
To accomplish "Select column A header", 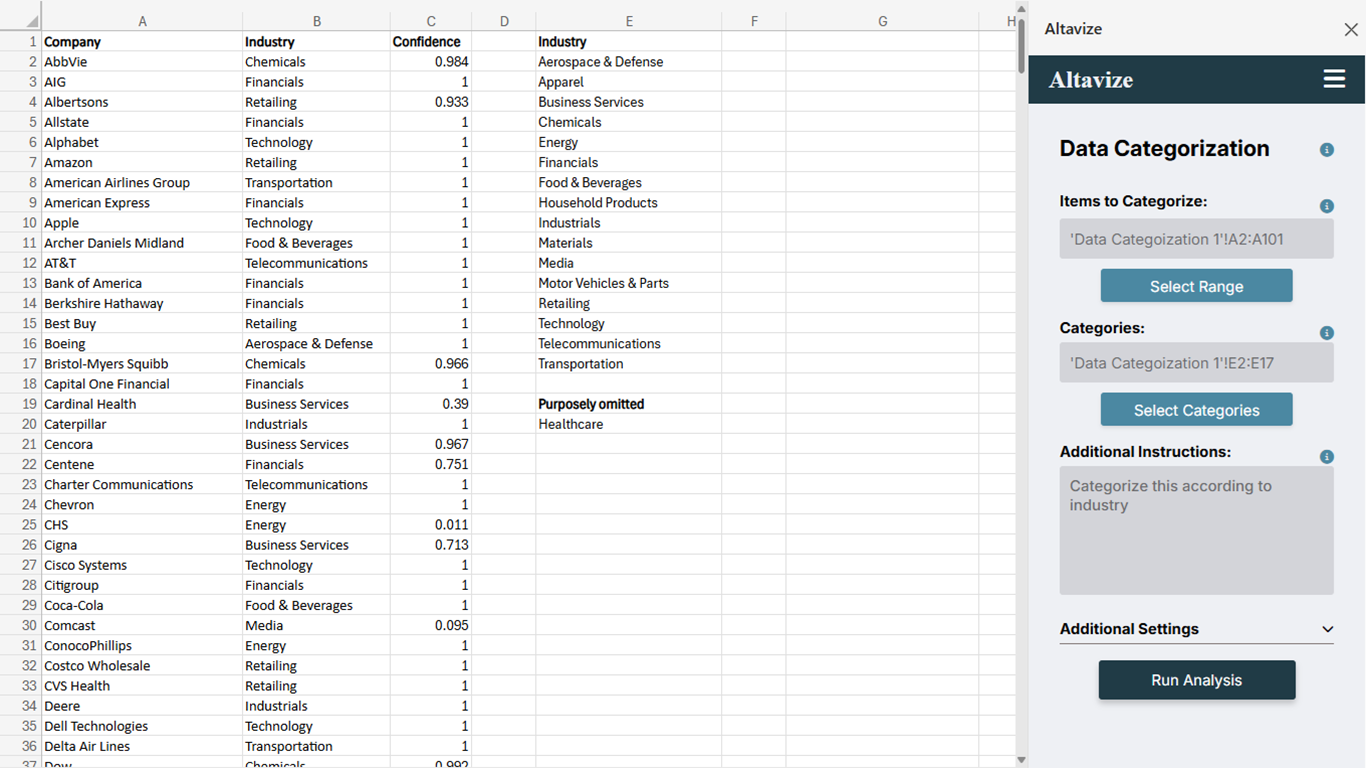I will click(x=142, y=21).
